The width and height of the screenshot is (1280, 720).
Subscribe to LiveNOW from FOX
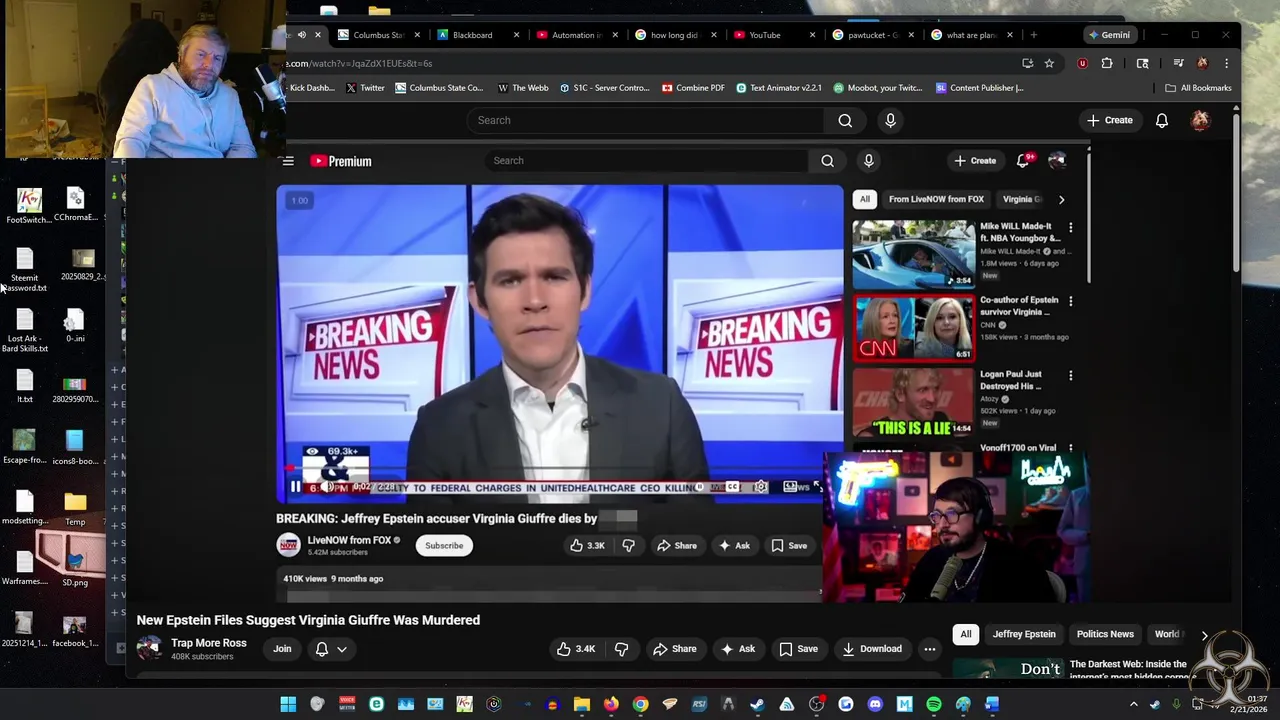tap(444, 546)
